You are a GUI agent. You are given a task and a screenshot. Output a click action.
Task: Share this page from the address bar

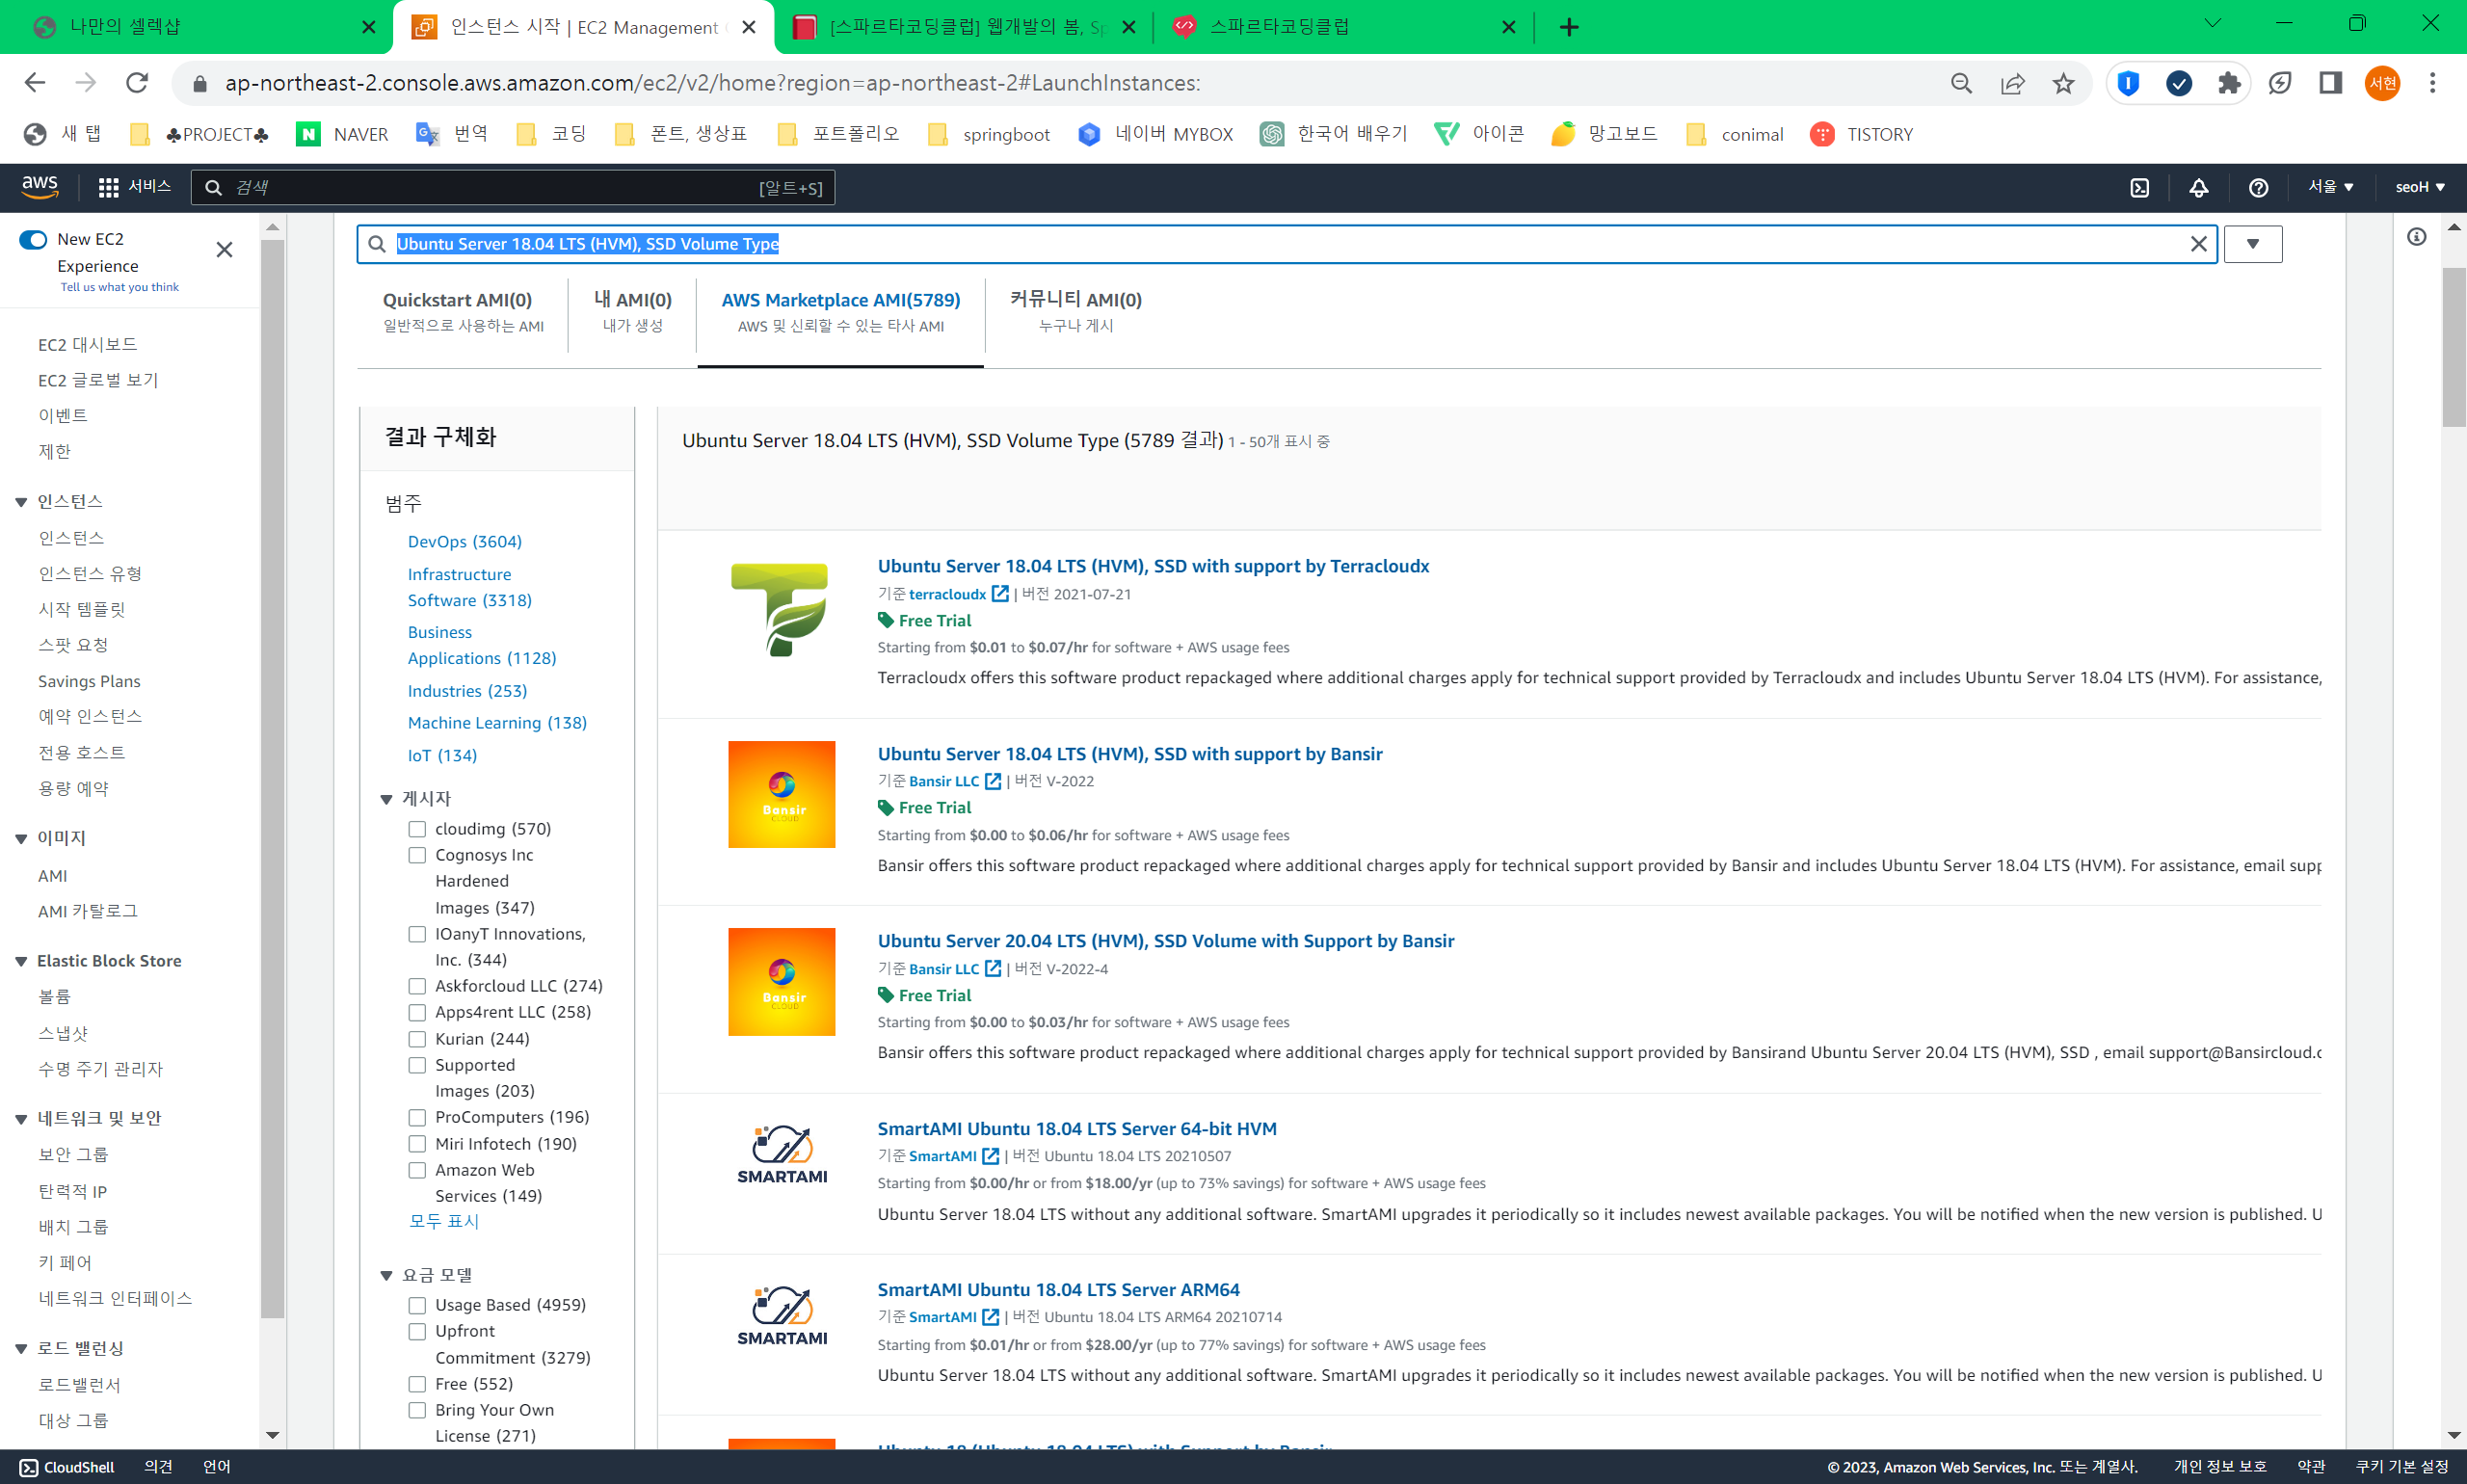pyautogui.click(x=2012, y=84)
